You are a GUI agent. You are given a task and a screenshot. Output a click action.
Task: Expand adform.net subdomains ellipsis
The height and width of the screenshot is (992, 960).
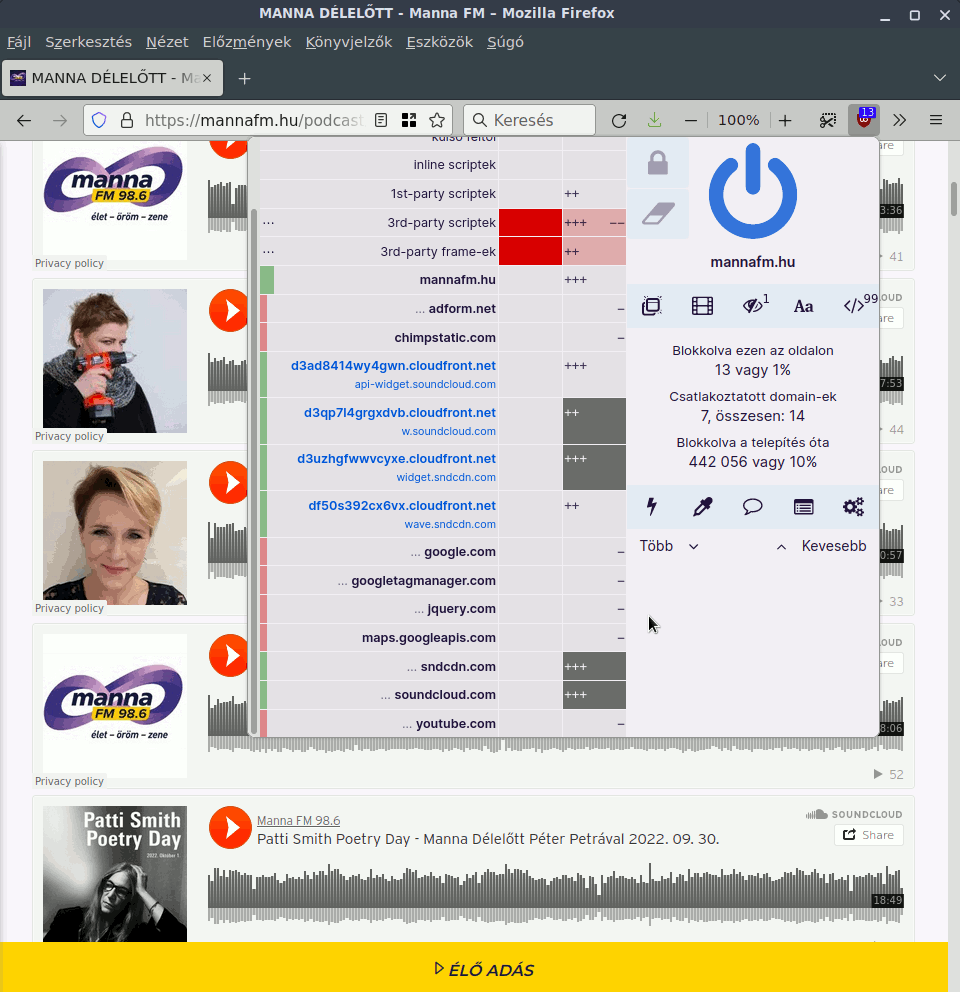tap(420, 309)
